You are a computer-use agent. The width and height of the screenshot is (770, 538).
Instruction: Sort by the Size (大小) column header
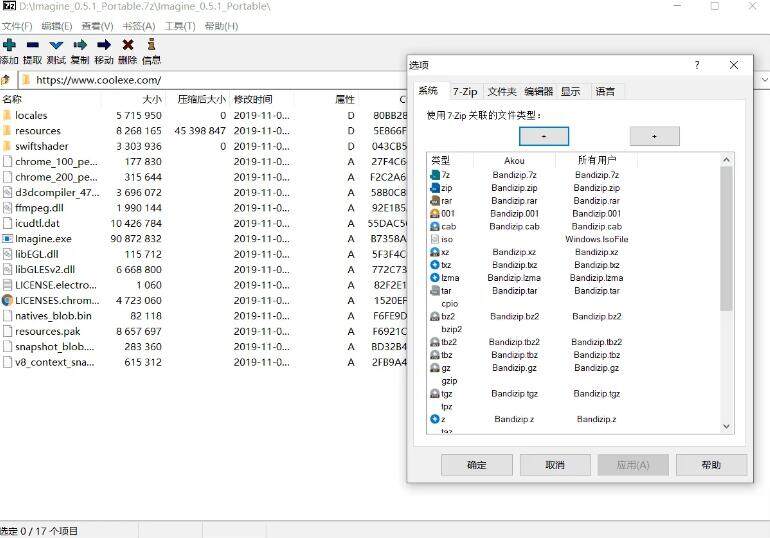(134, 99)
